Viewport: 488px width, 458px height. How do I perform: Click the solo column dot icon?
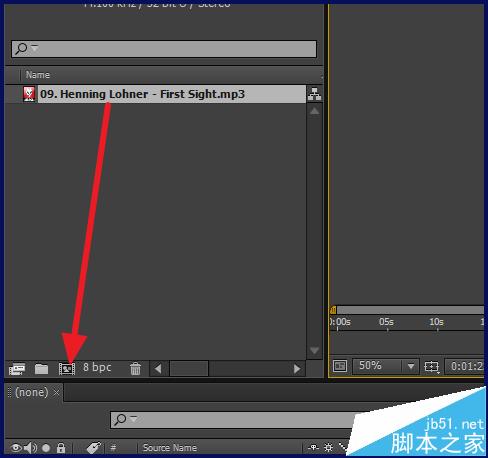46,448
